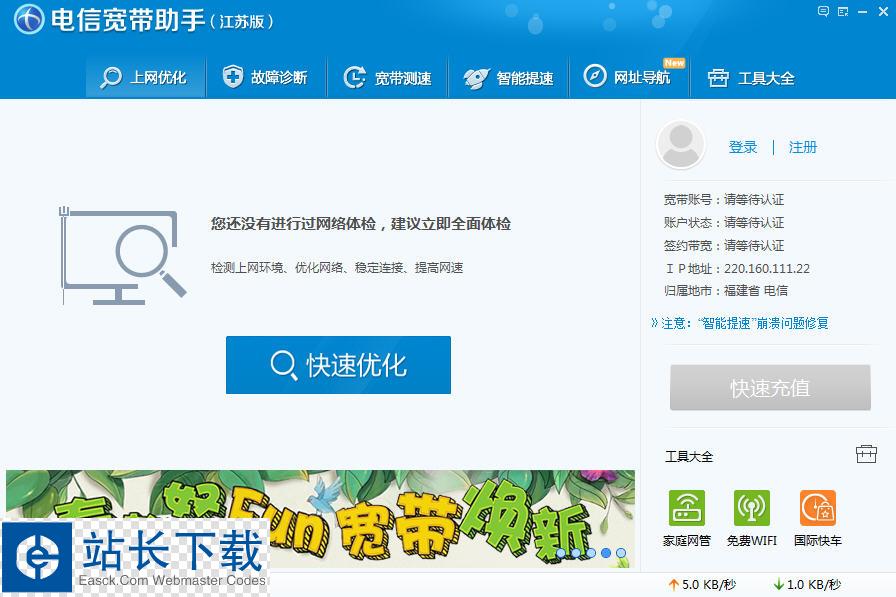Click the download speed 1.0 KB/秒 indicator
Viewport: 896px width, 597px height.
pos(807,584)
